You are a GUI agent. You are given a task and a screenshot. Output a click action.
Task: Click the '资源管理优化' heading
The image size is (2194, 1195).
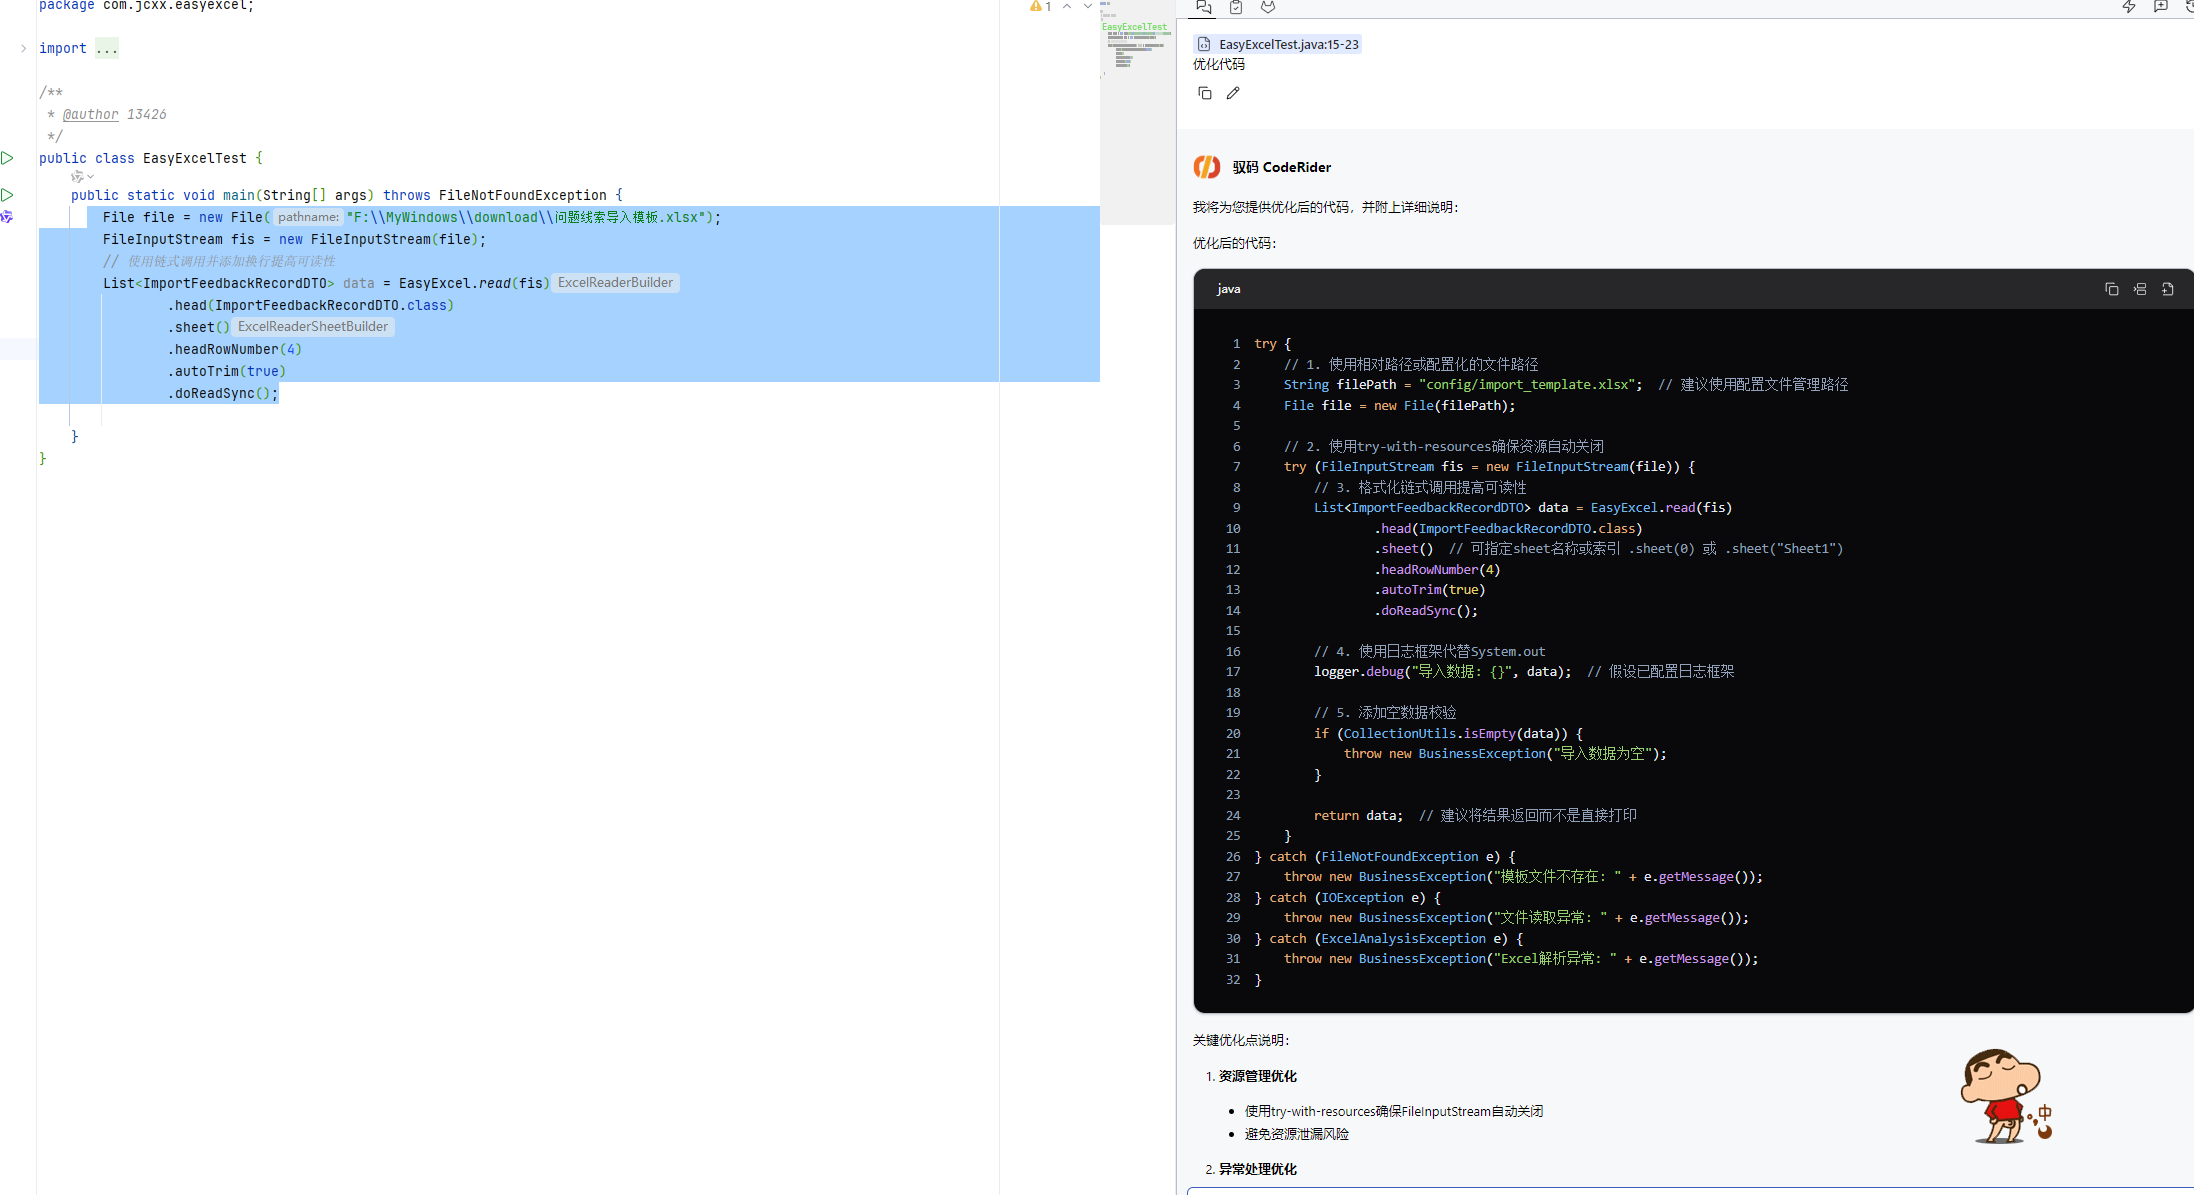coord(1257,1076)
